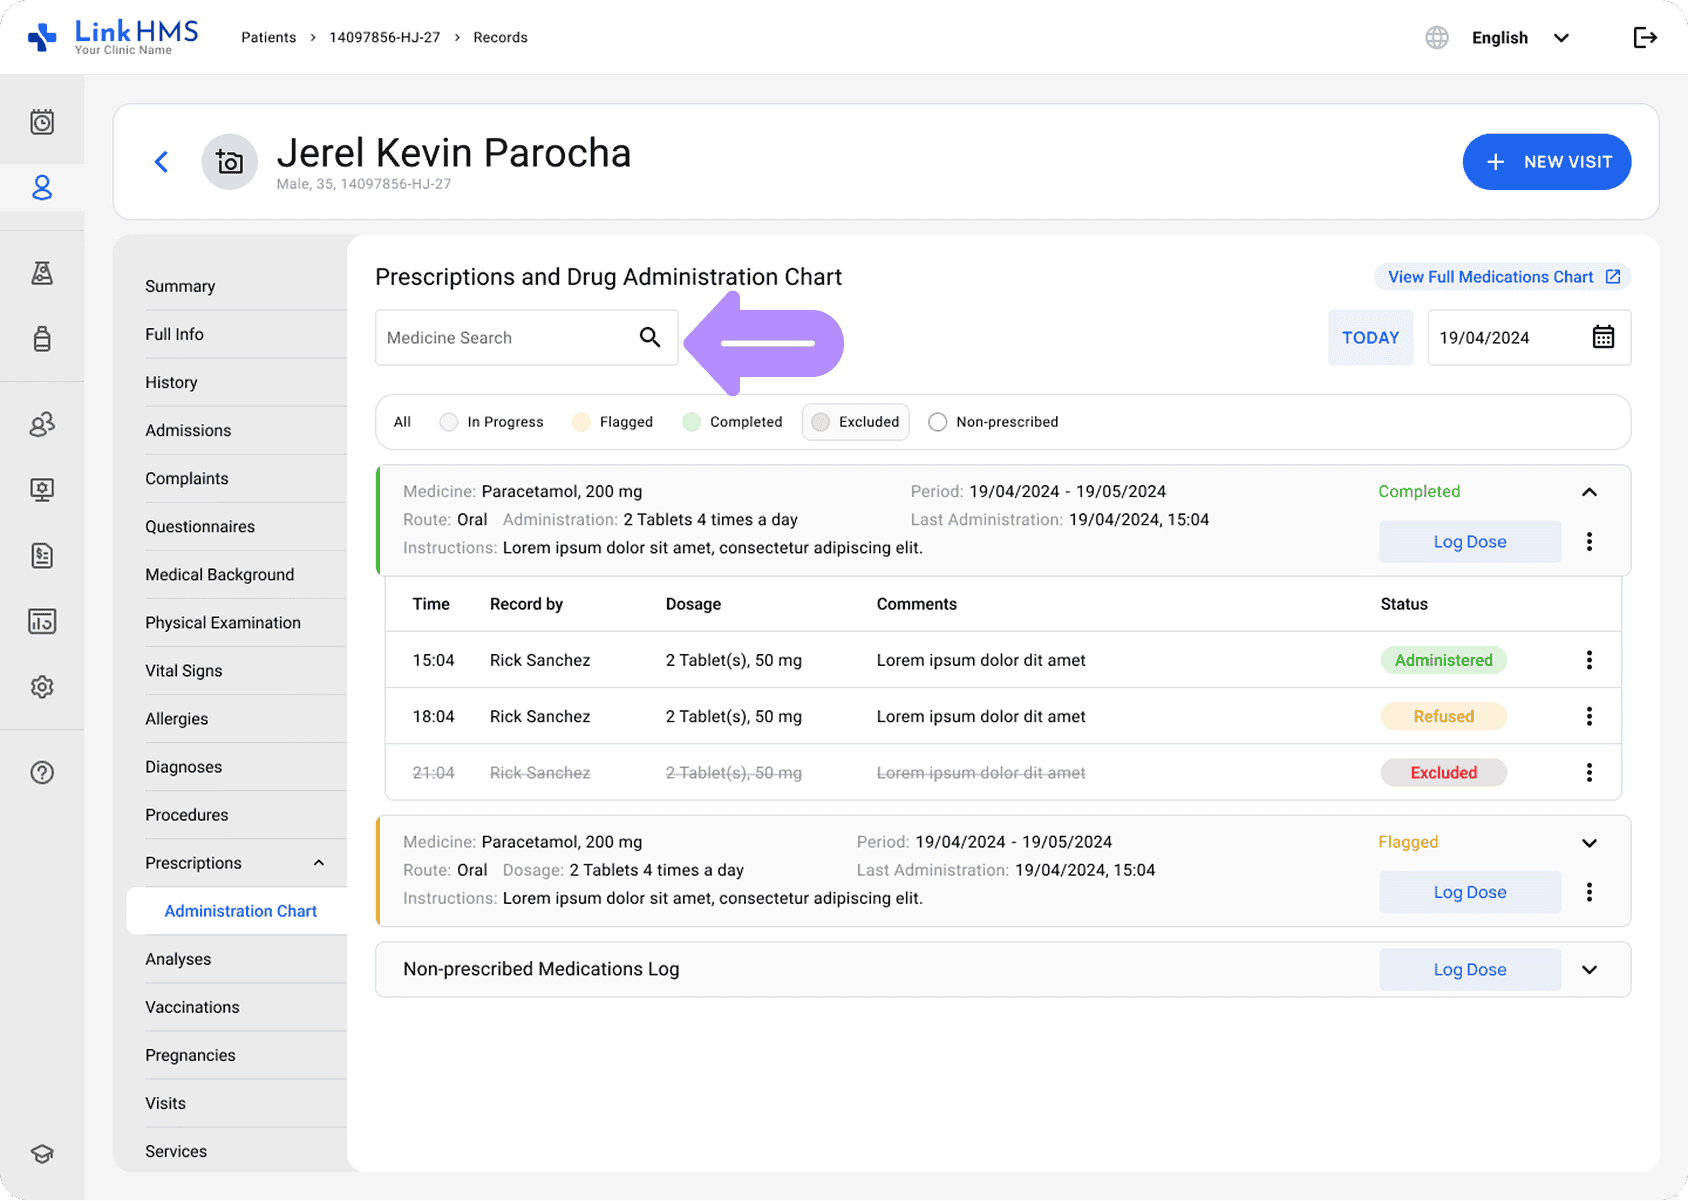Open View Full Medications Chart link
Viewport: 1688px width, 1201px height.
coord(1502,277)
